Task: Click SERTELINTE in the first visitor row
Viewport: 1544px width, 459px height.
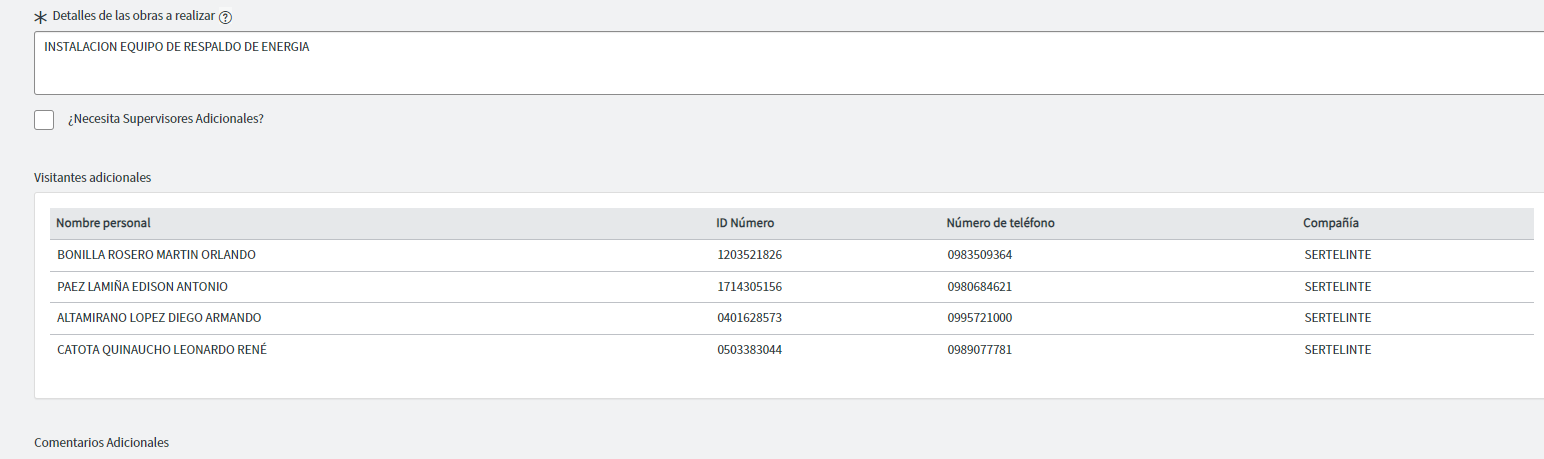Action: pyautogui.click(x=1338, y=255)
